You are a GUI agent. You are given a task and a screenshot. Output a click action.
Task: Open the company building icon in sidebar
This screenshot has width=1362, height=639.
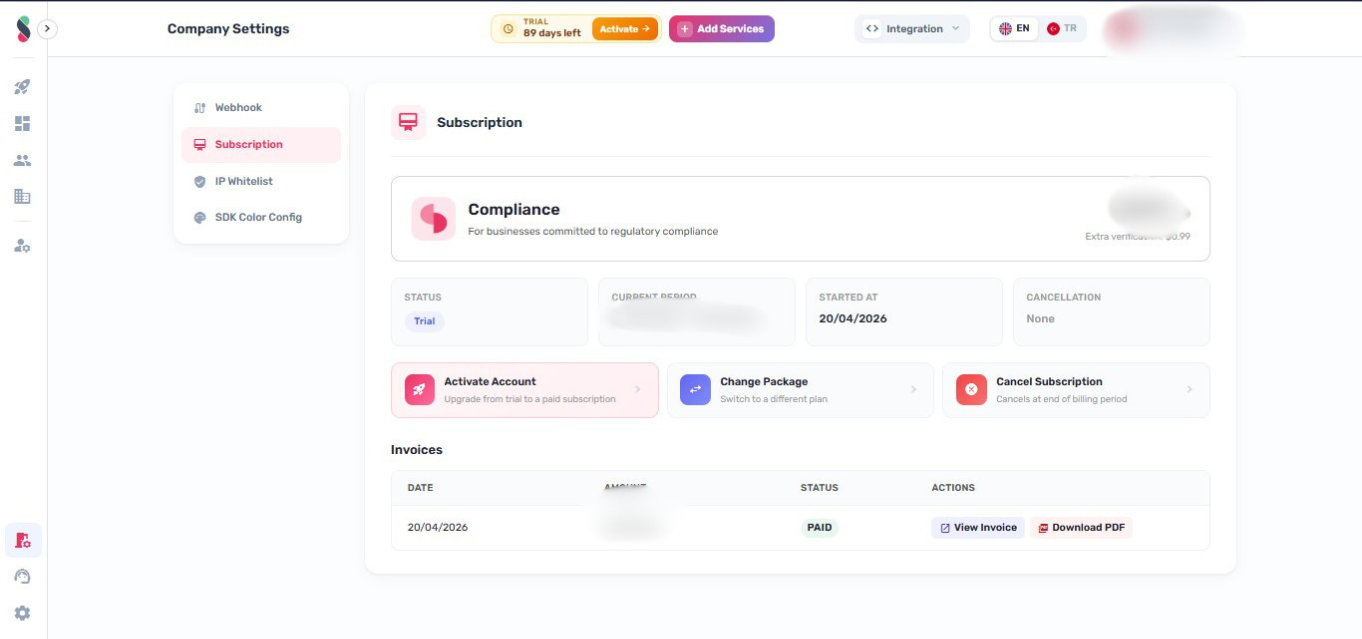pos(22,196)
